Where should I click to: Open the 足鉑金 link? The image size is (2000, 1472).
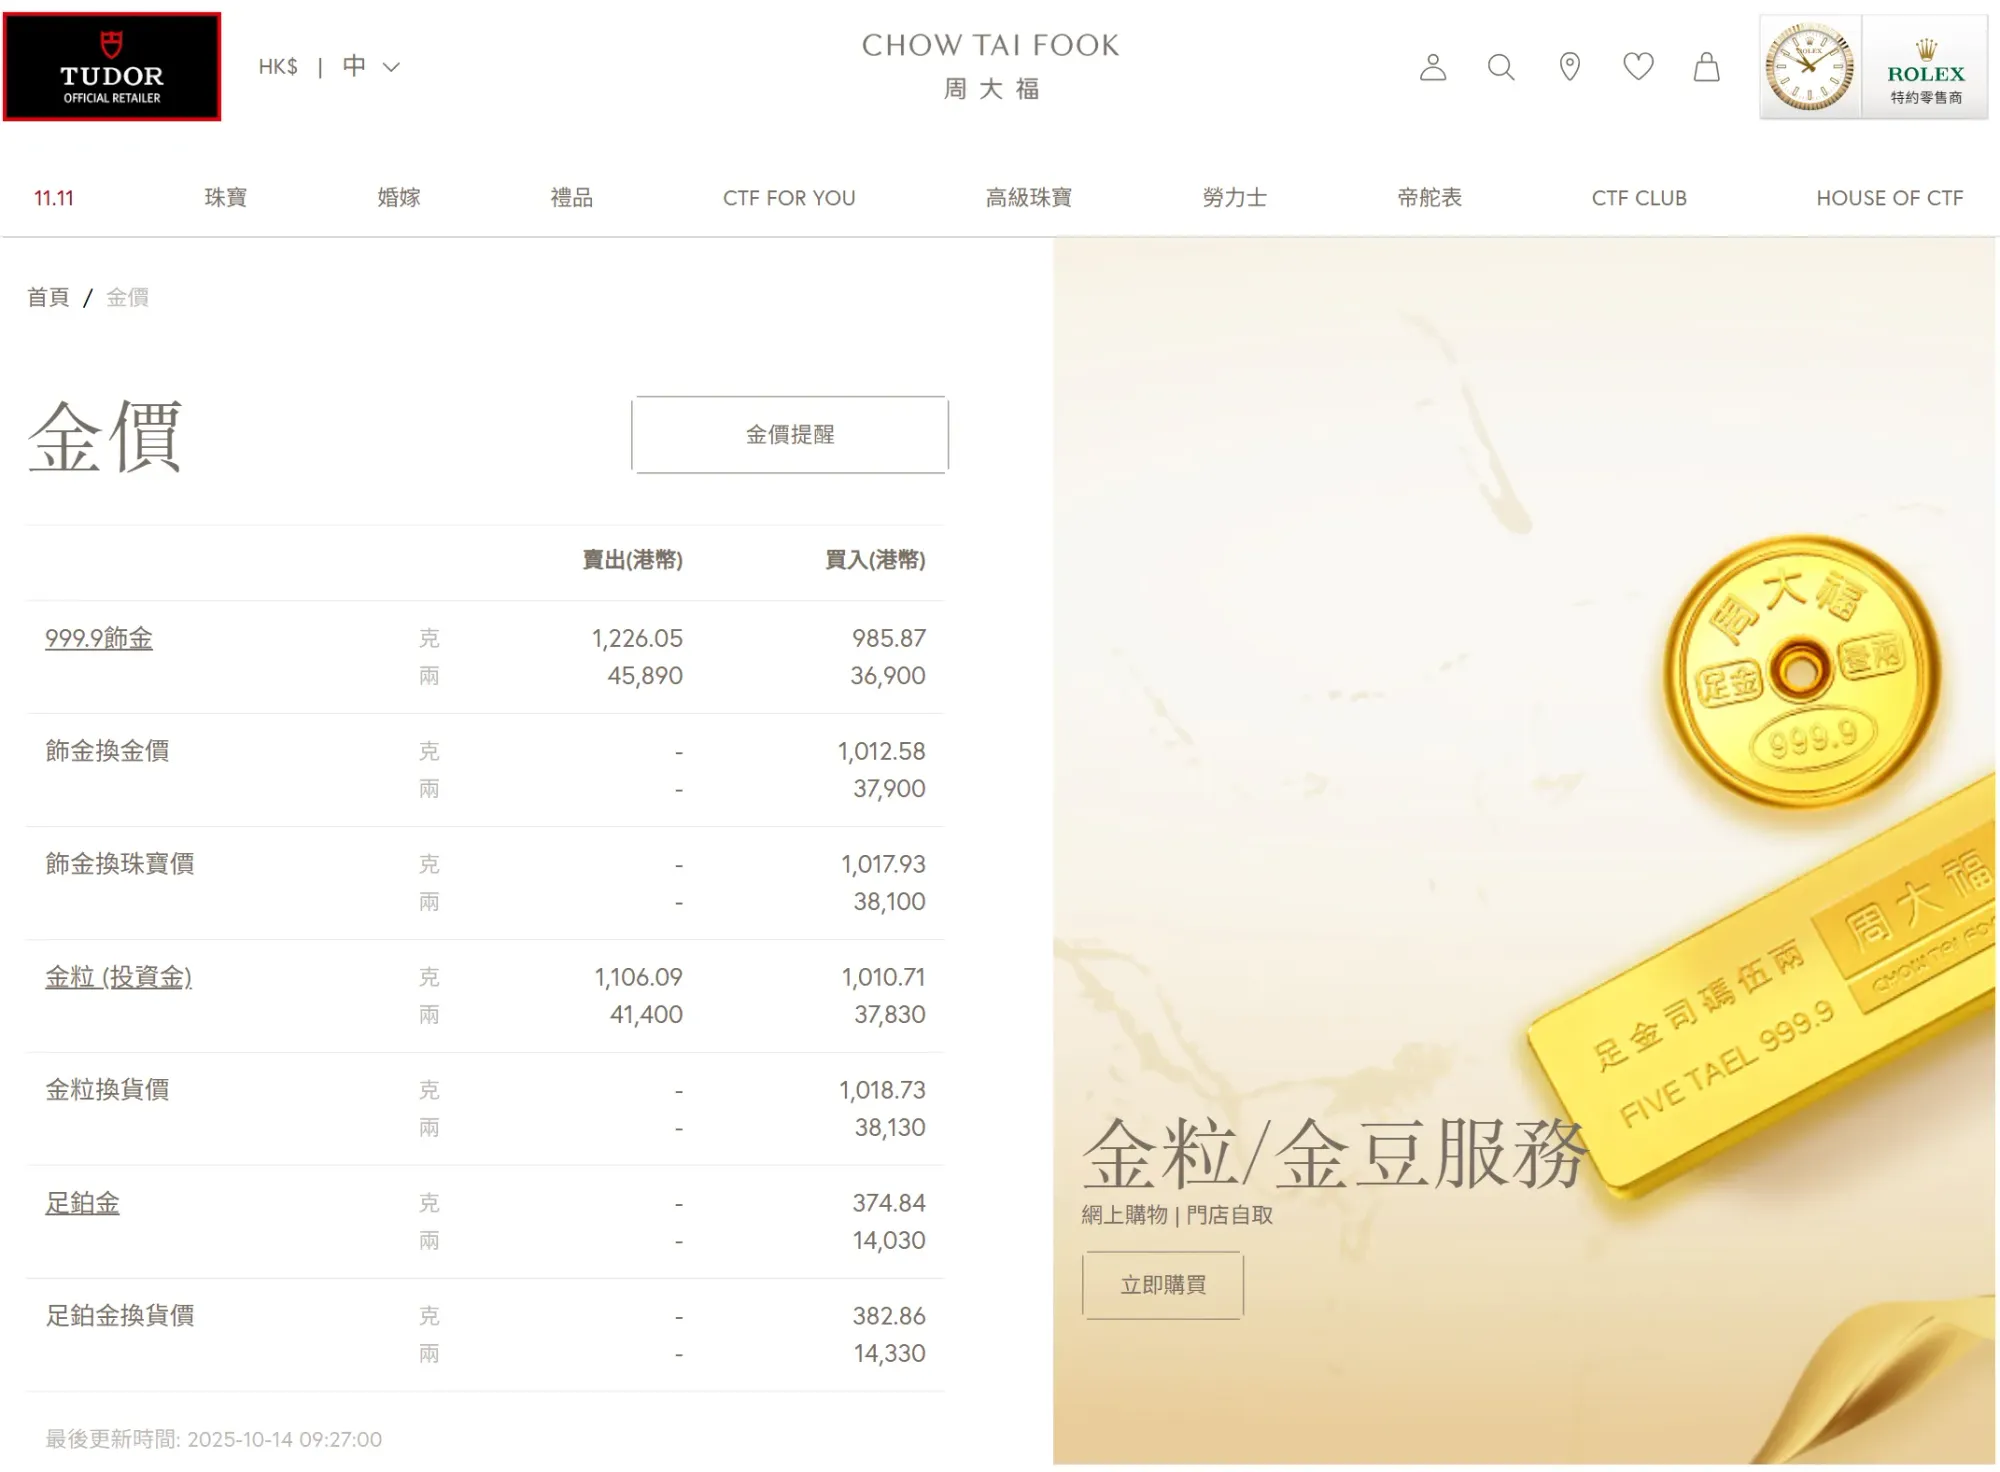pos(82,1203)
